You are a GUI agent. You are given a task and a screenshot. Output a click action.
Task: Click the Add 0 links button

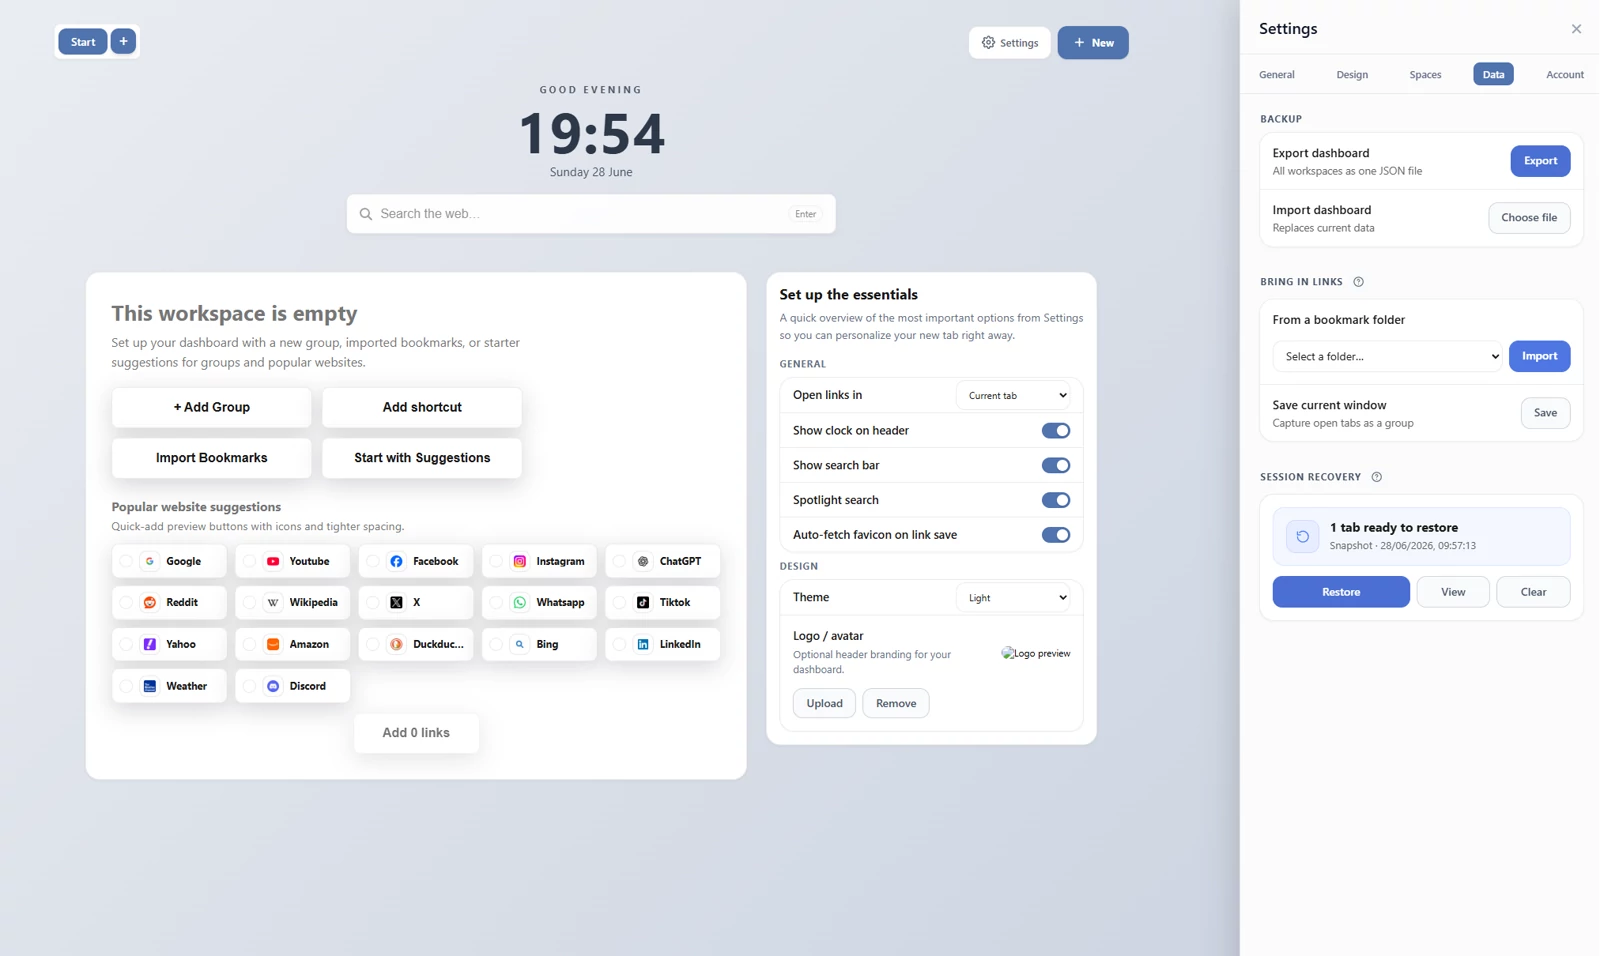tap(416, 733)
